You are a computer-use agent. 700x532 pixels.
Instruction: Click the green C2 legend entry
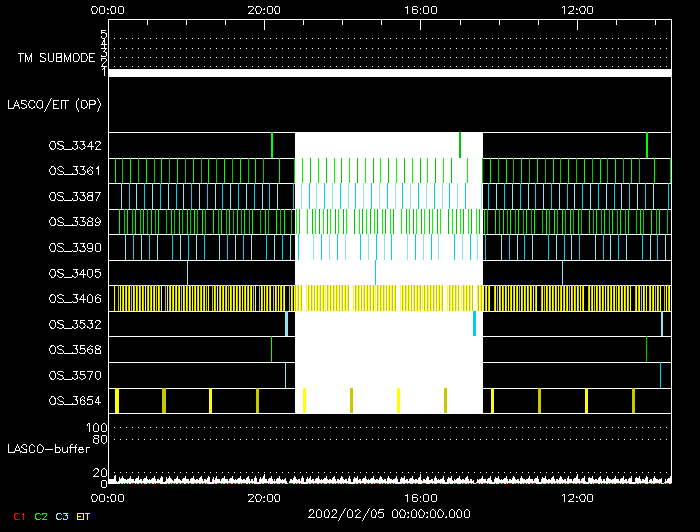(40, 516)
